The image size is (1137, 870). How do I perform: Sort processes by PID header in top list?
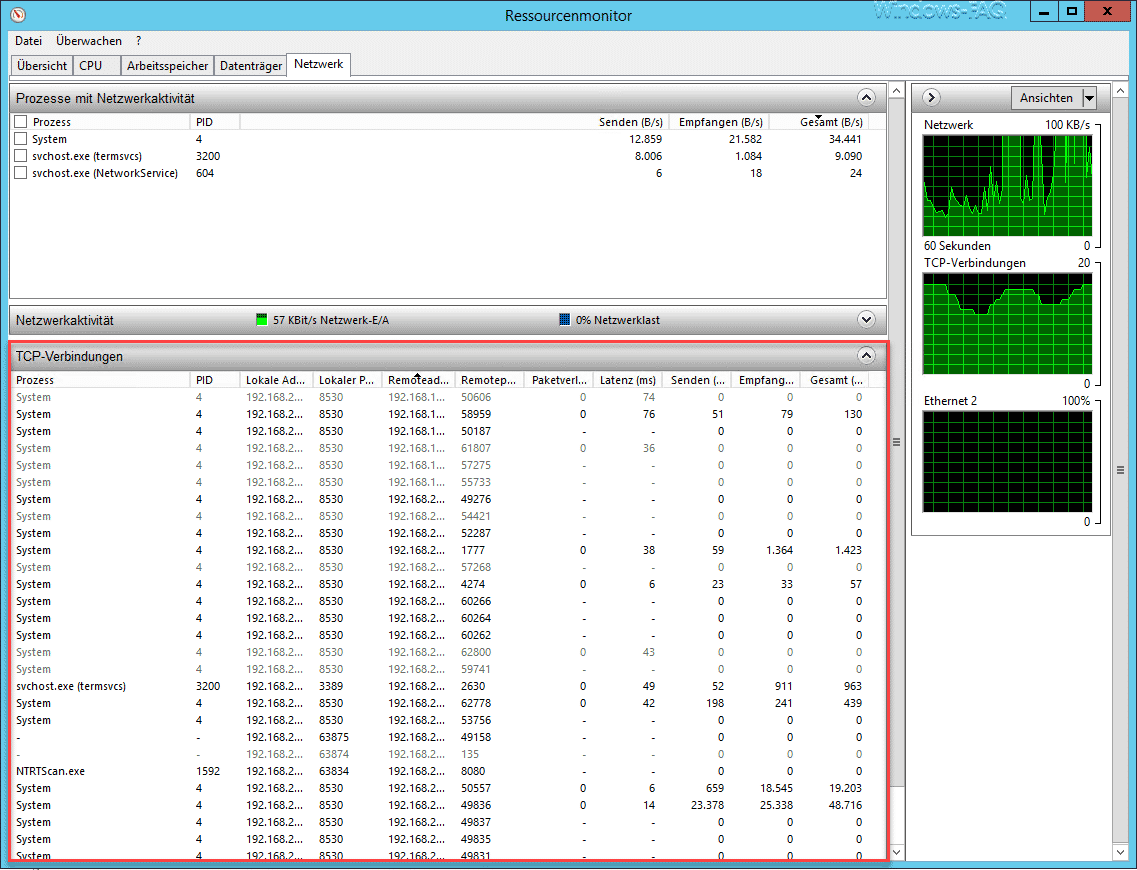[215, 122]
